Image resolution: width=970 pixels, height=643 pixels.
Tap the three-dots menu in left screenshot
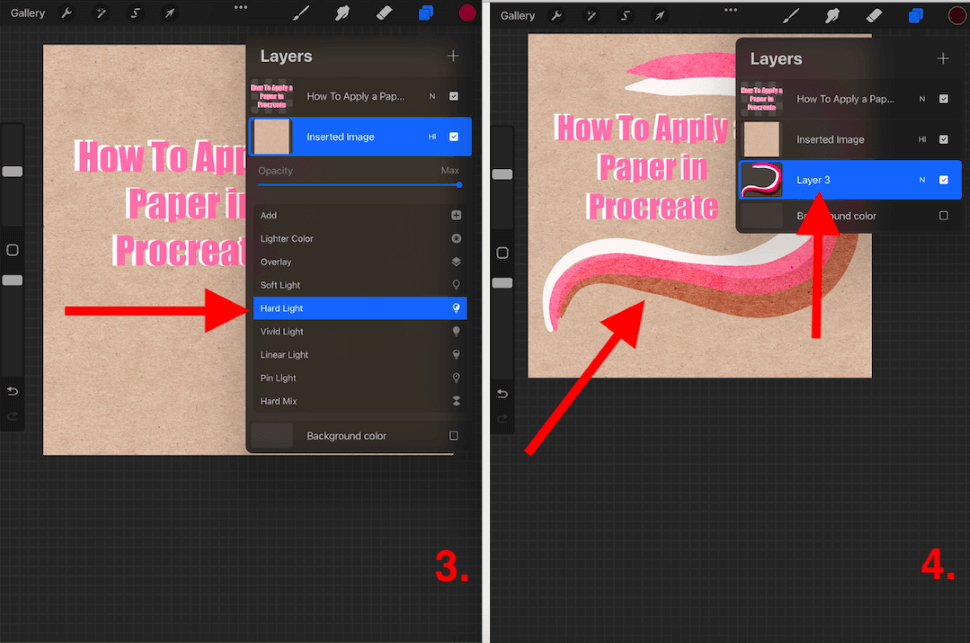pos(241,7)
